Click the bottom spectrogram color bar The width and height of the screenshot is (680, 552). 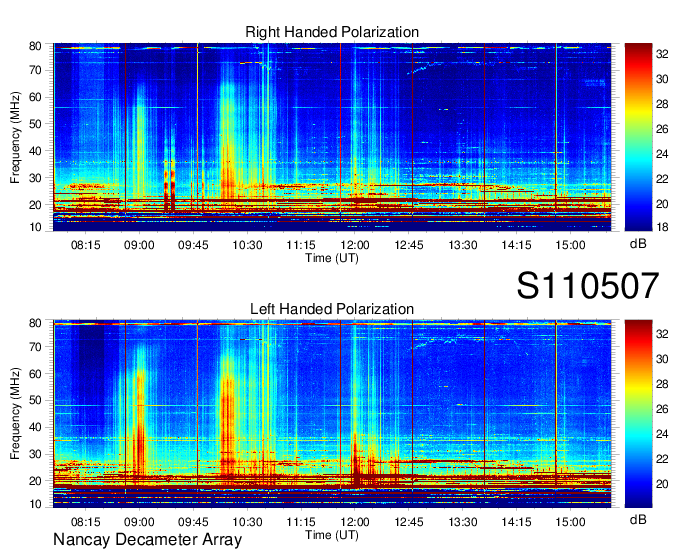pyautogui.click(x=638, y=414)
